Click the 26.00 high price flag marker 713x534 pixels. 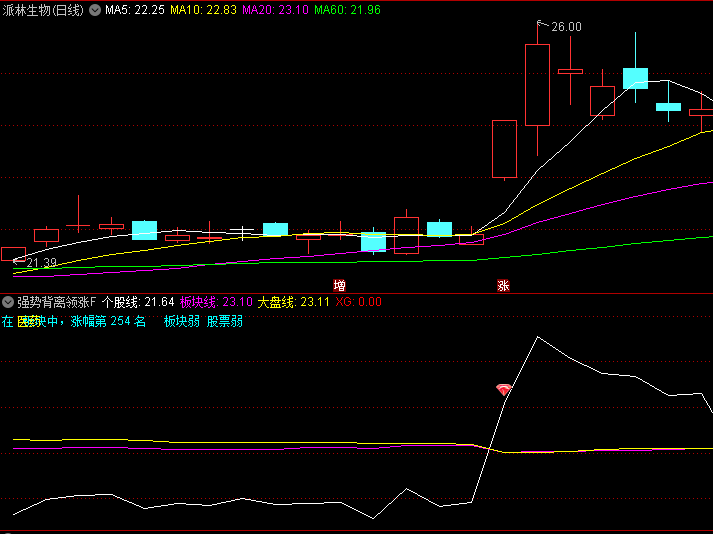point(561,27)
